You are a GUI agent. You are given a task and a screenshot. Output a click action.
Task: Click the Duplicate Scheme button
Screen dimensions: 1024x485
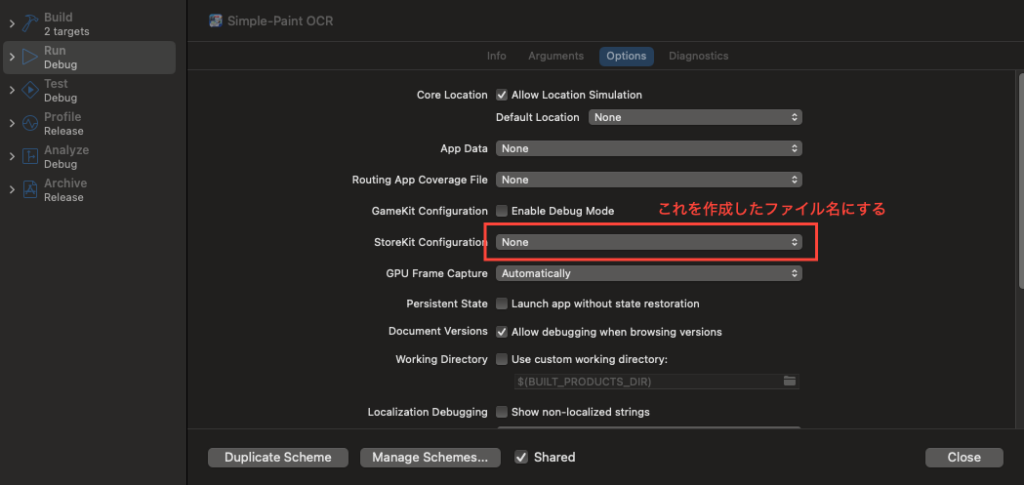pyautogui.click(x=278, y=457)
